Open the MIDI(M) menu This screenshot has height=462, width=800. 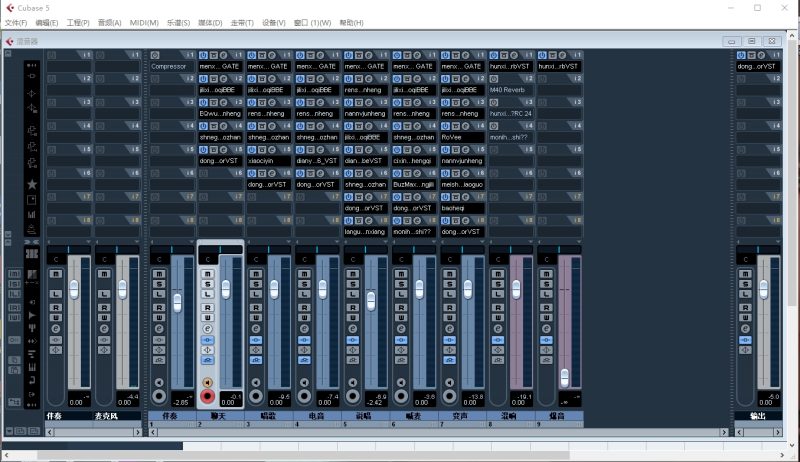(144, 23)
